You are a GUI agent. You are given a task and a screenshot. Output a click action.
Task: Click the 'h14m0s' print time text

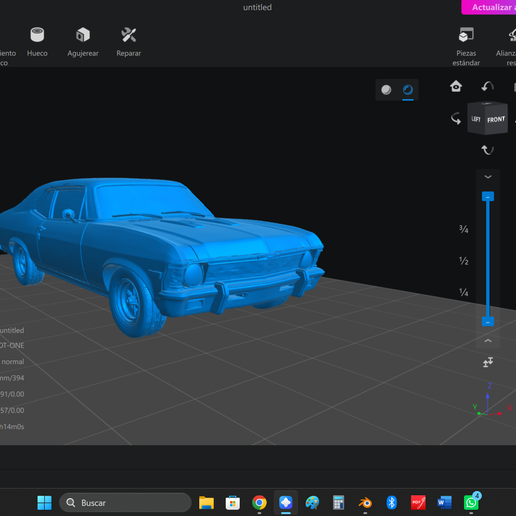click(12, 427)
